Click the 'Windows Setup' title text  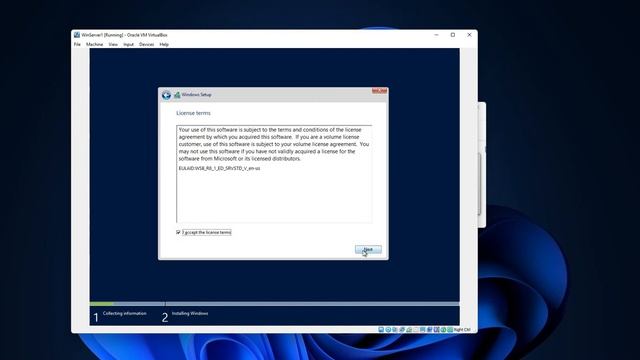tap(196, 95)
